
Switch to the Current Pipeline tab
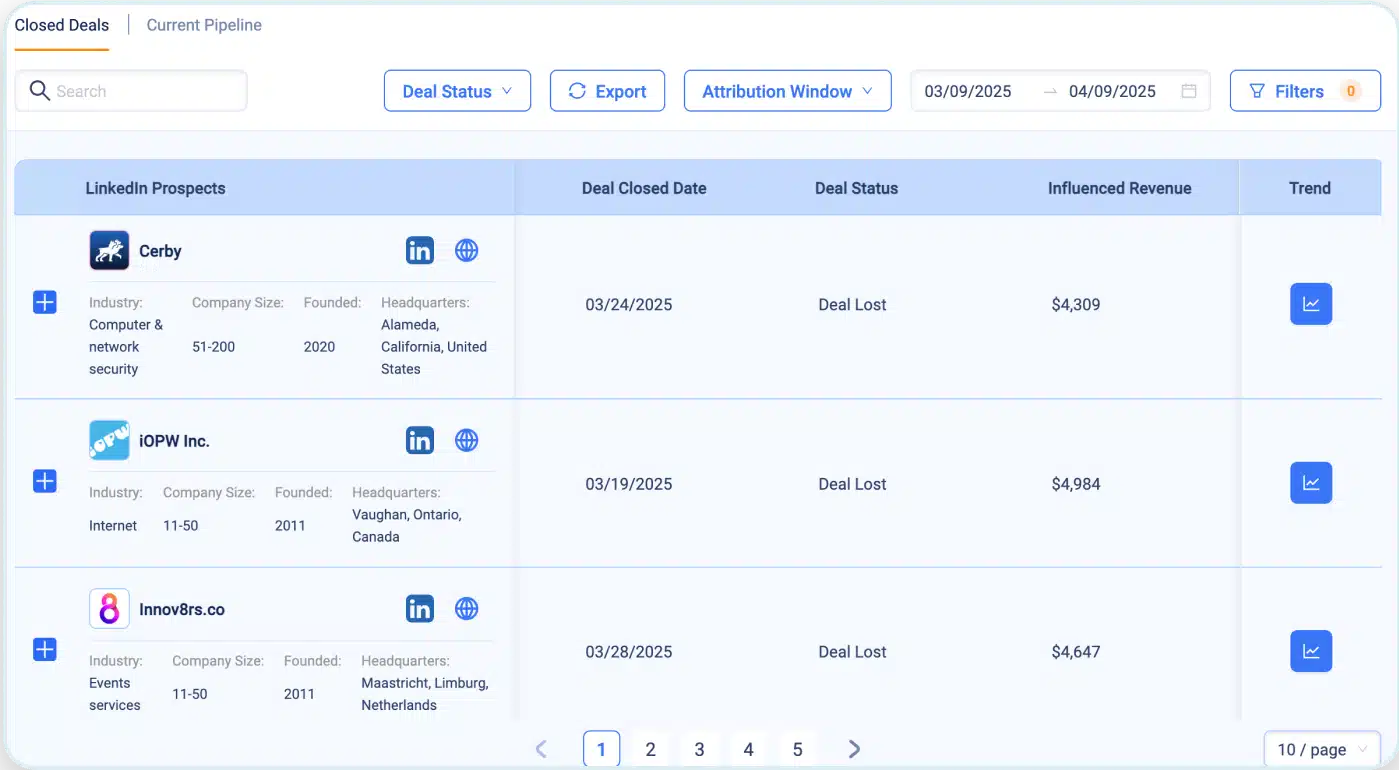pyautogui.click(x=204, y=25)
